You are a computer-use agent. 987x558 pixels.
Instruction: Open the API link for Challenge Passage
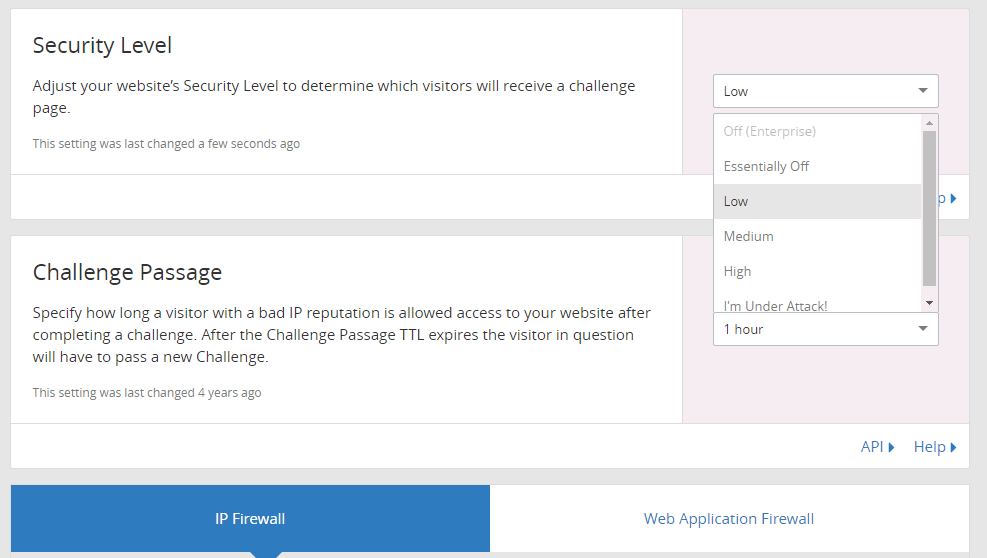[872, 447]
